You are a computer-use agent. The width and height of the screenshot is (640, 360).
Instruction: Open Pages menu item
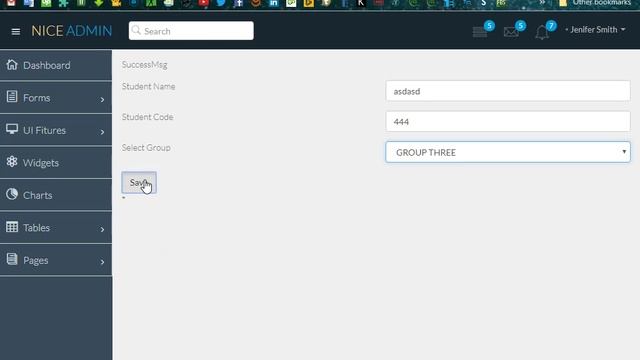point(56,260)
